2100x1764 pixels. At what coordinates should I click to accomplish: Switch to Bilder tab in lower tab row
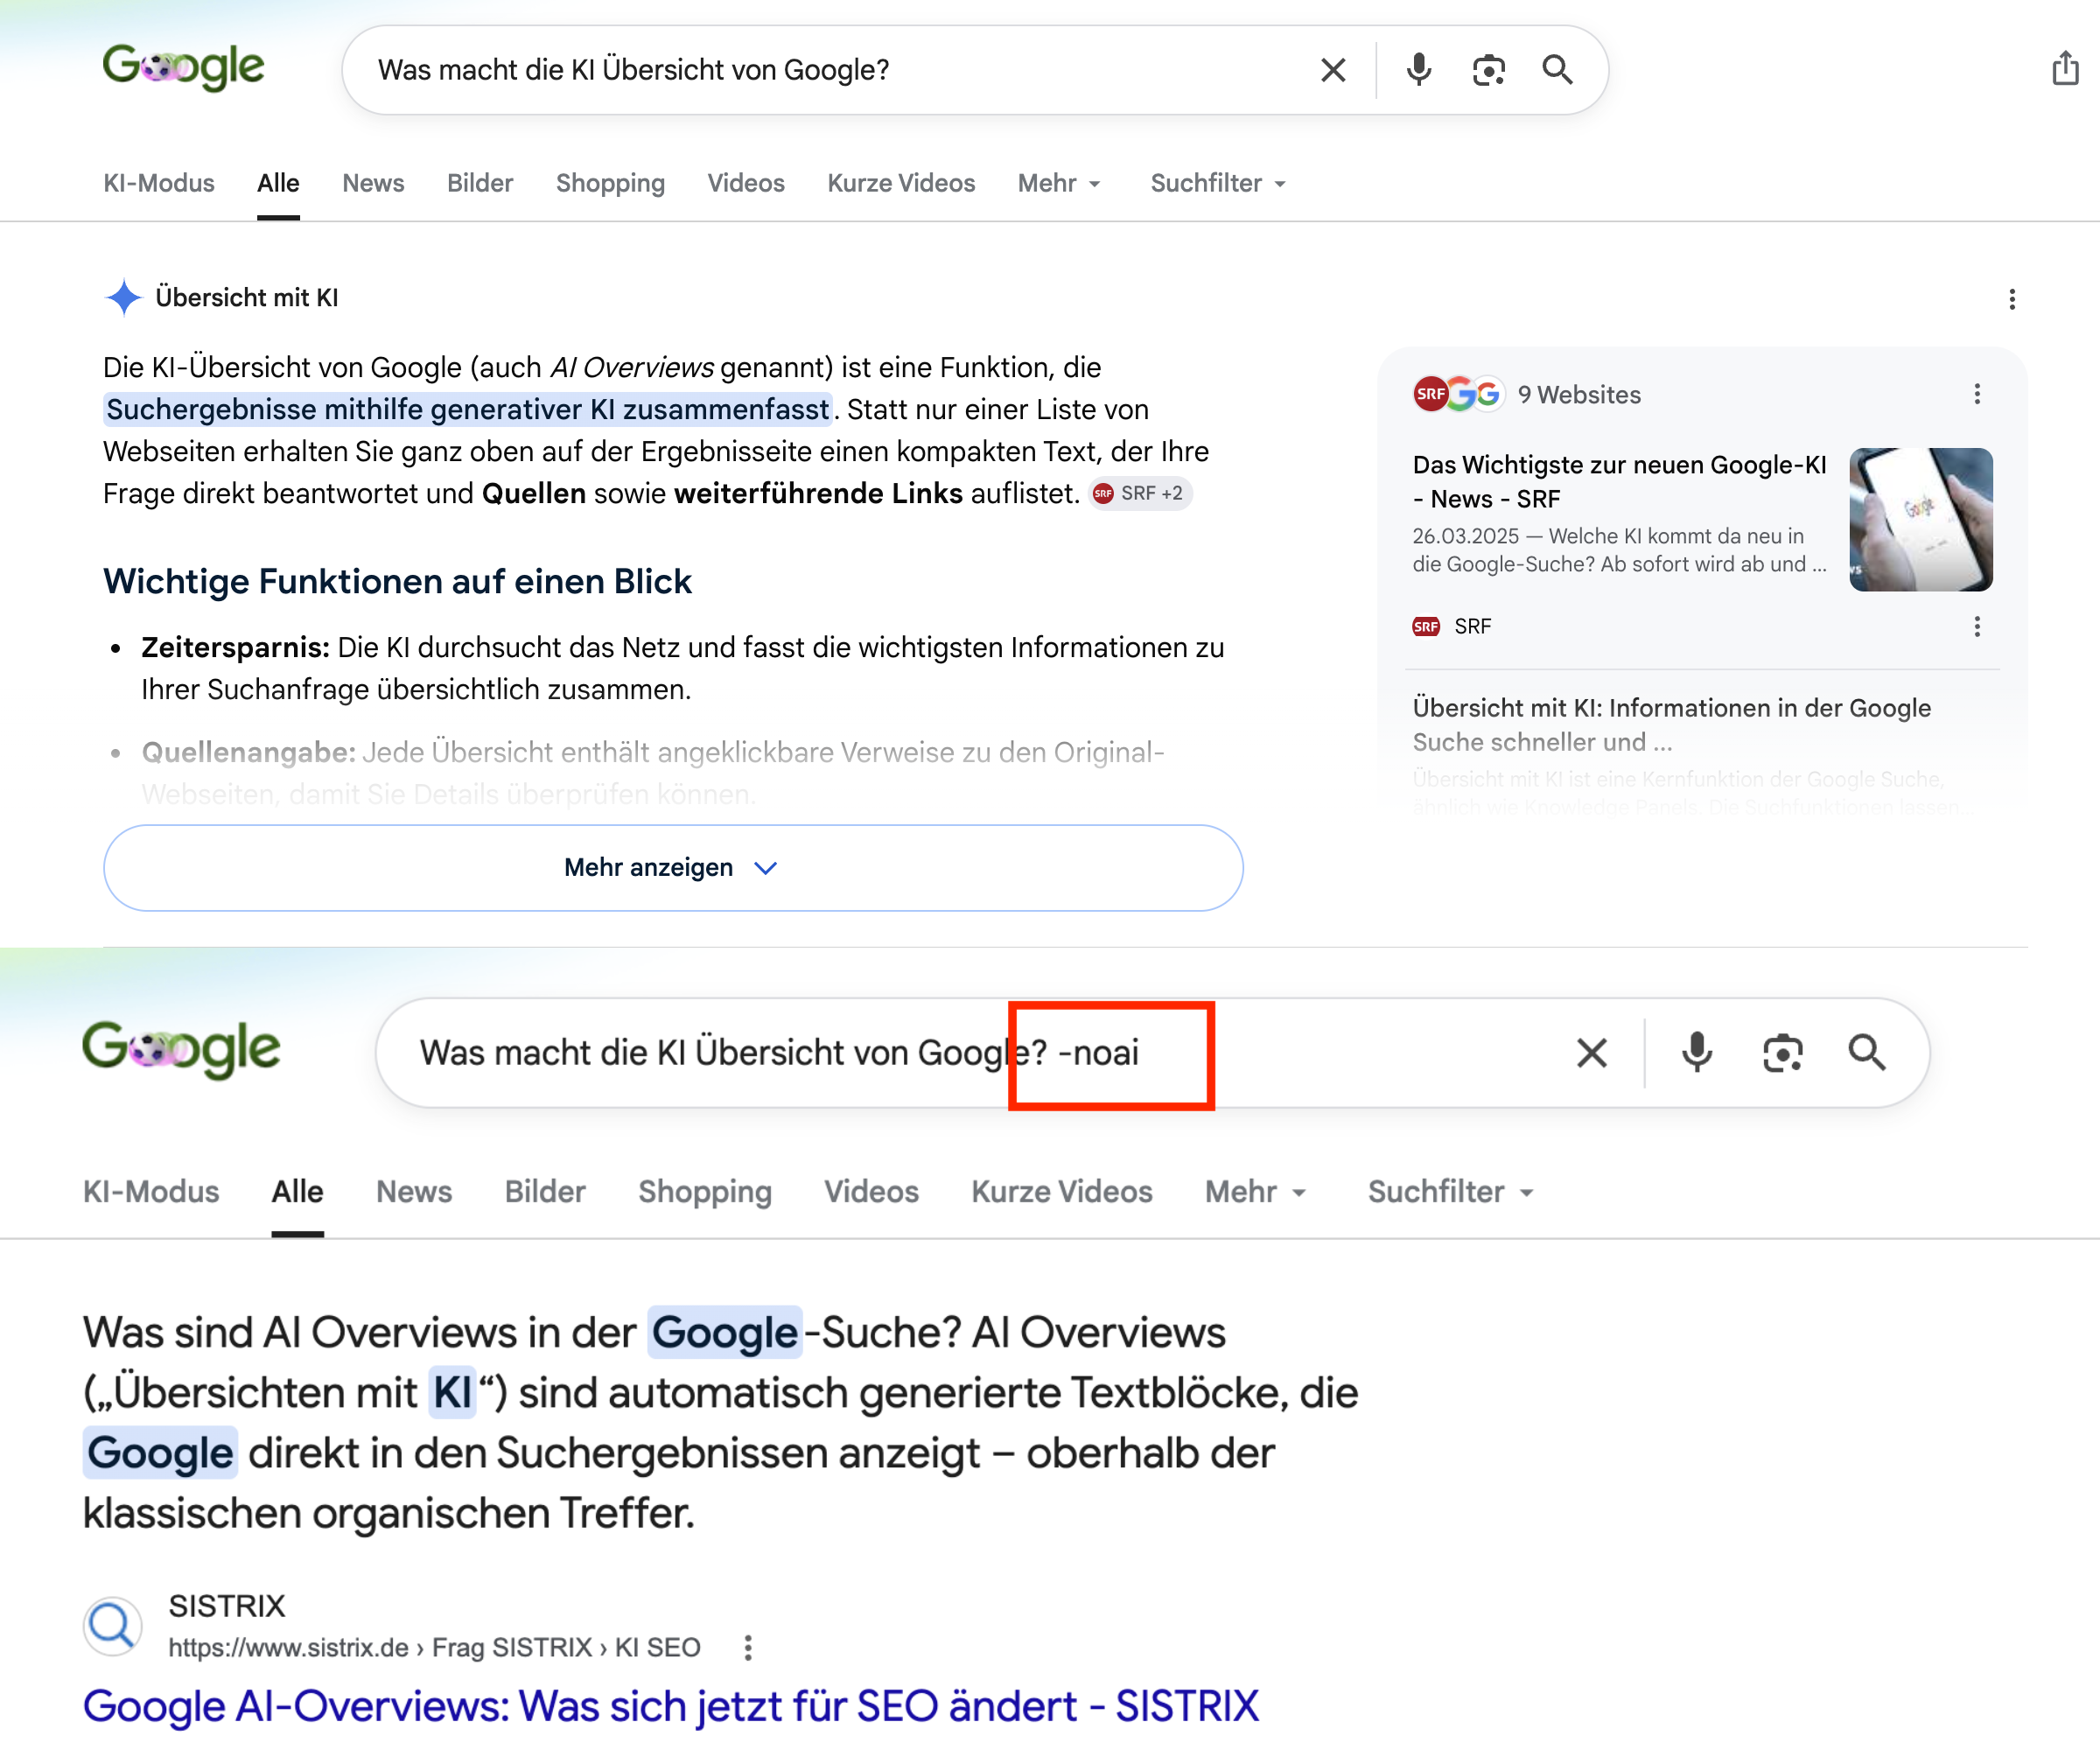pyautogui.click(x=545, y=1192)
